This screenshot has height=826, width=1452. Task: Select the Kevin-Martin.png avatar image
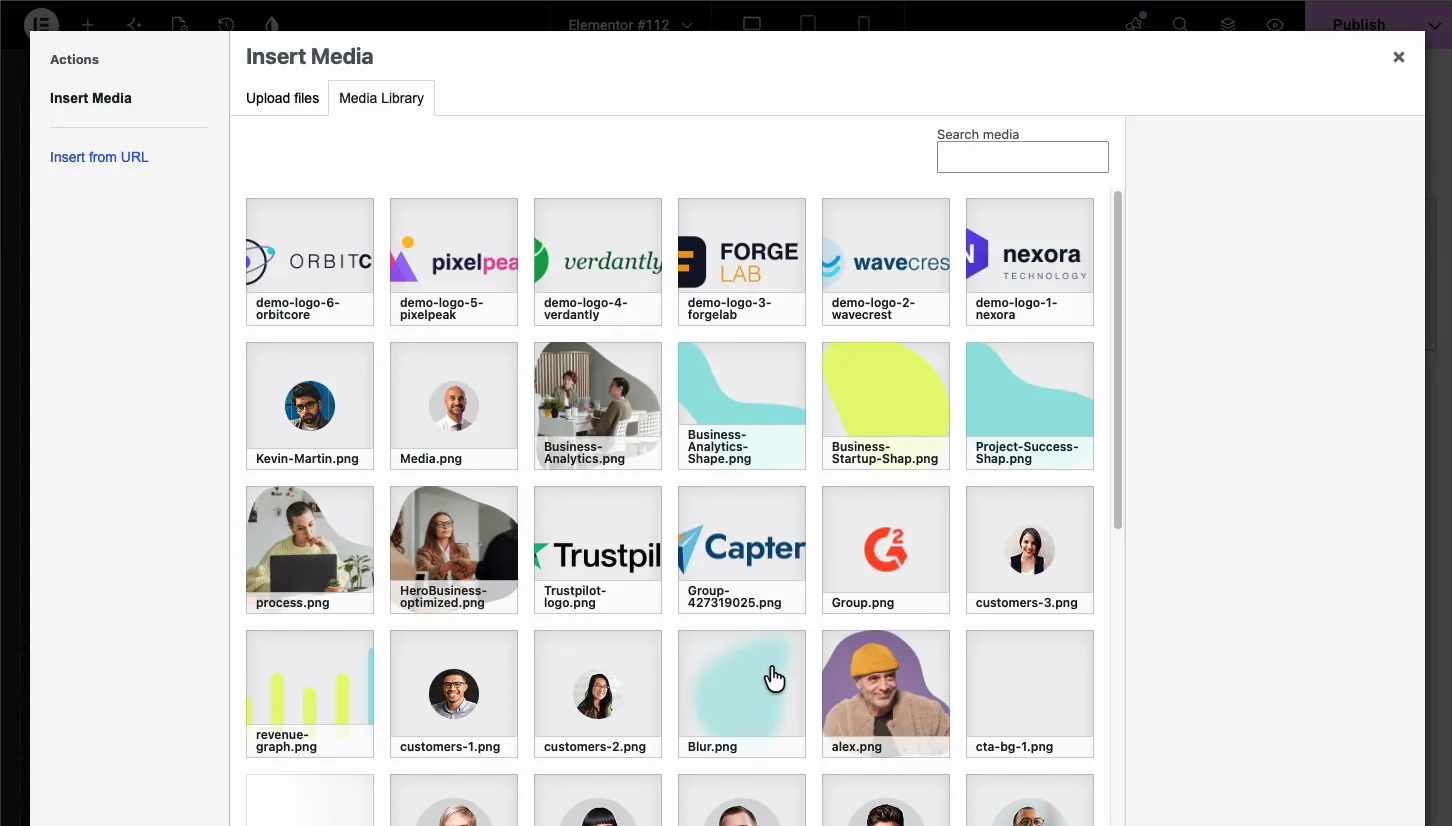pyautogui.click(x=310, y=406)
